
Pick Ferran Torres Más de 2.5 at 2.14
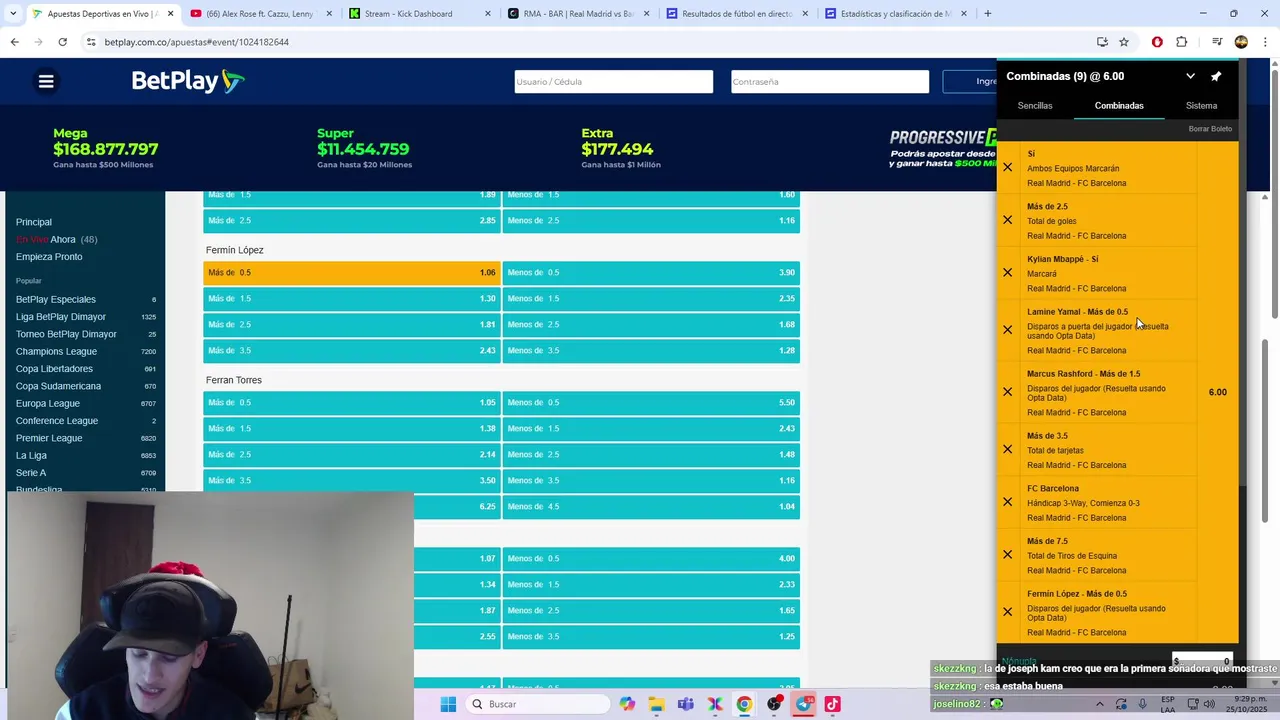pos(352,455)
